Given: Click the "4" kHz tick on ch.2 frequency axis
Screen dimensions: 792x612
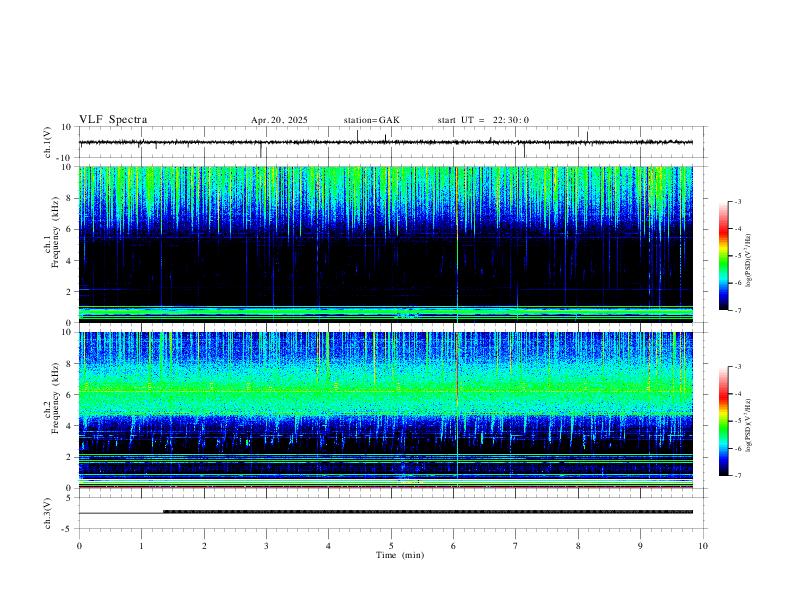Looking at the screenshot, I should (x=70, y=426).
